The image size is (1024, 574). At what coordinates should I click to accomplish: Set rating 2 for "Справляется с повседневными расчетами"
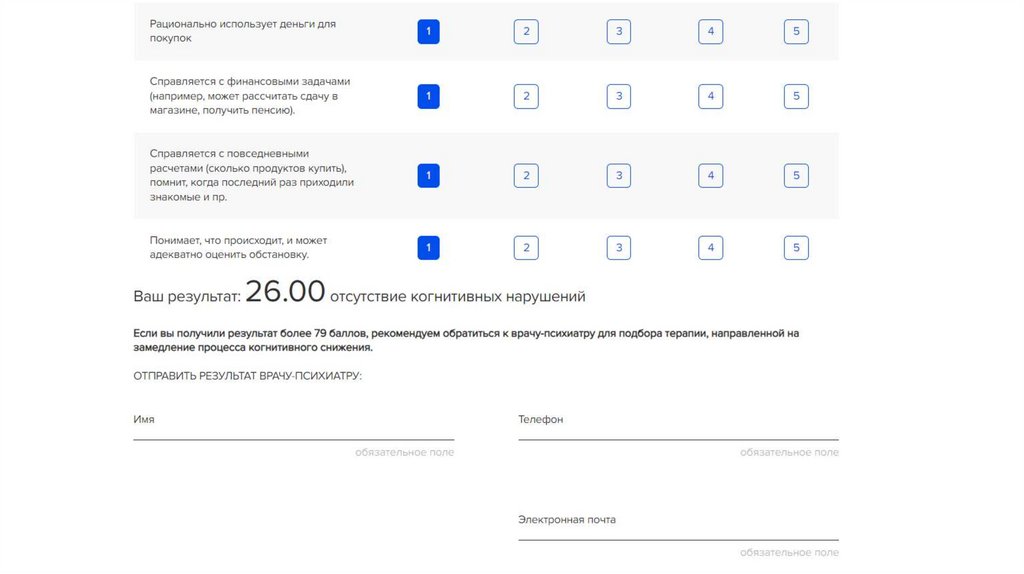(526, 176)
